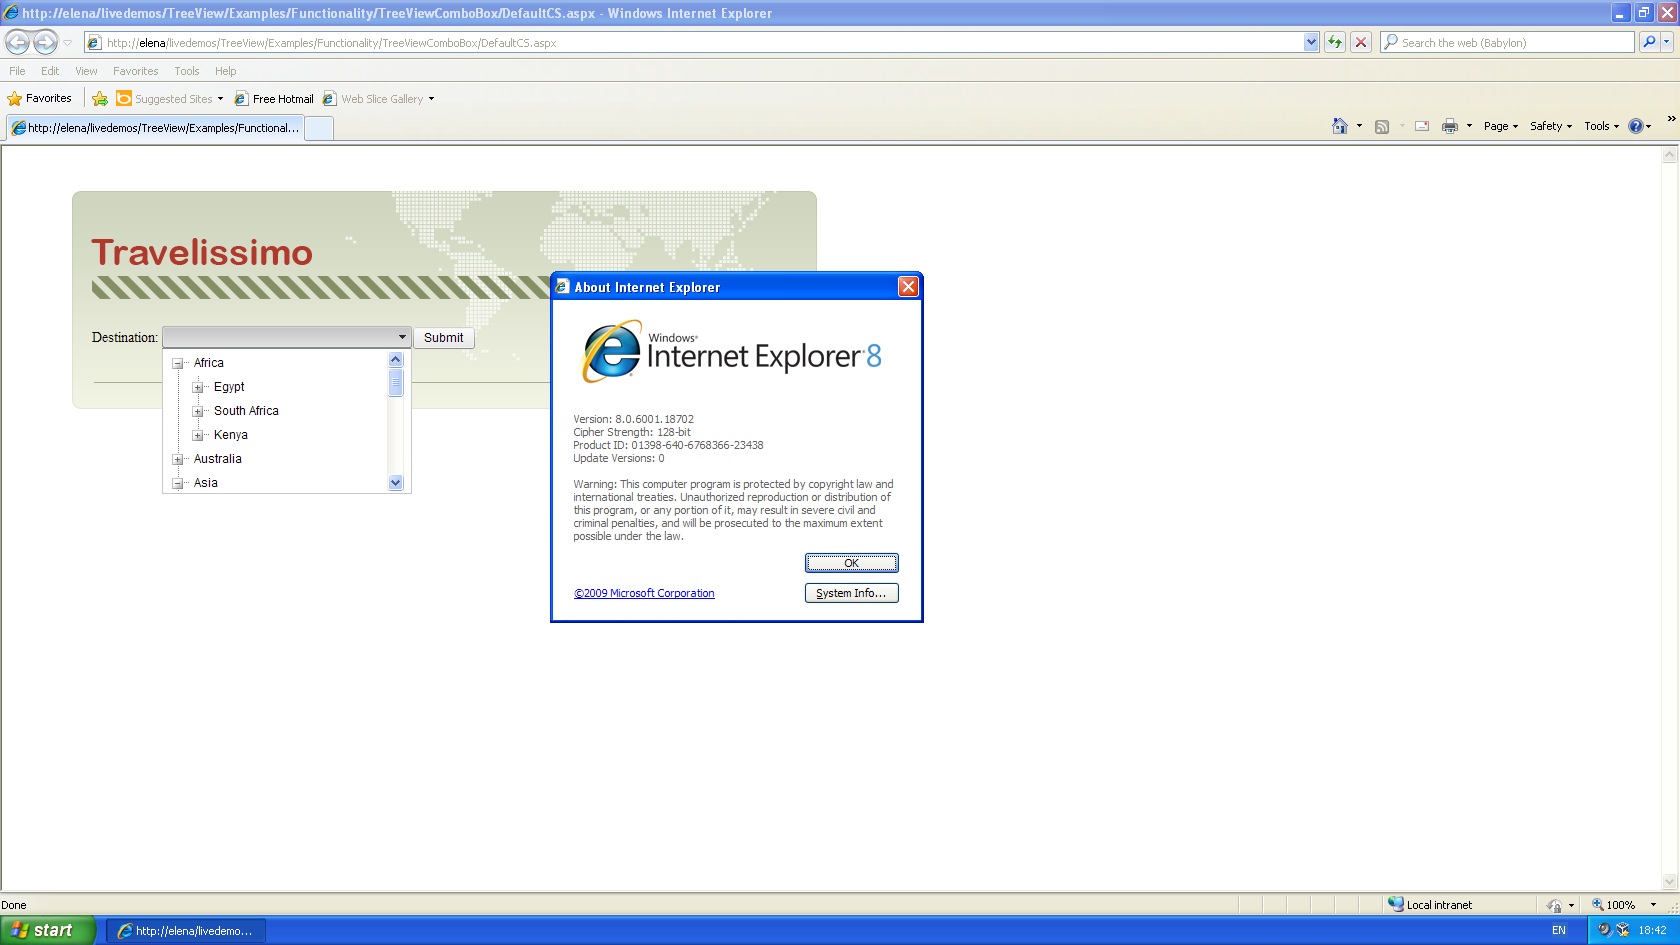Select Australia in the destination tree

(218, 459)
